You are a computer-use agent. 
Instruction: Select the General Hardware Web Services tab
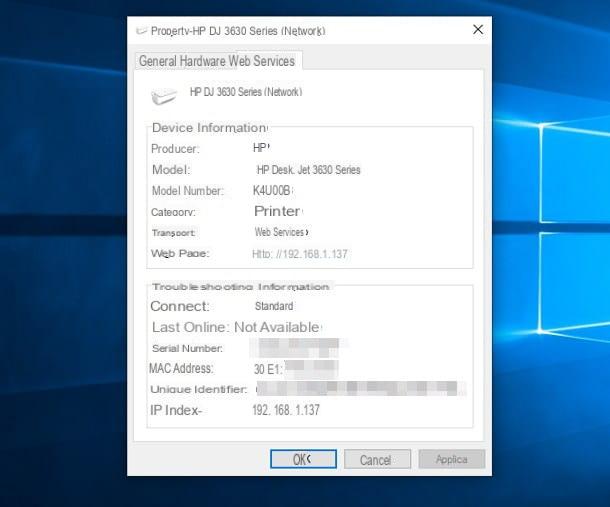point(217,61)
